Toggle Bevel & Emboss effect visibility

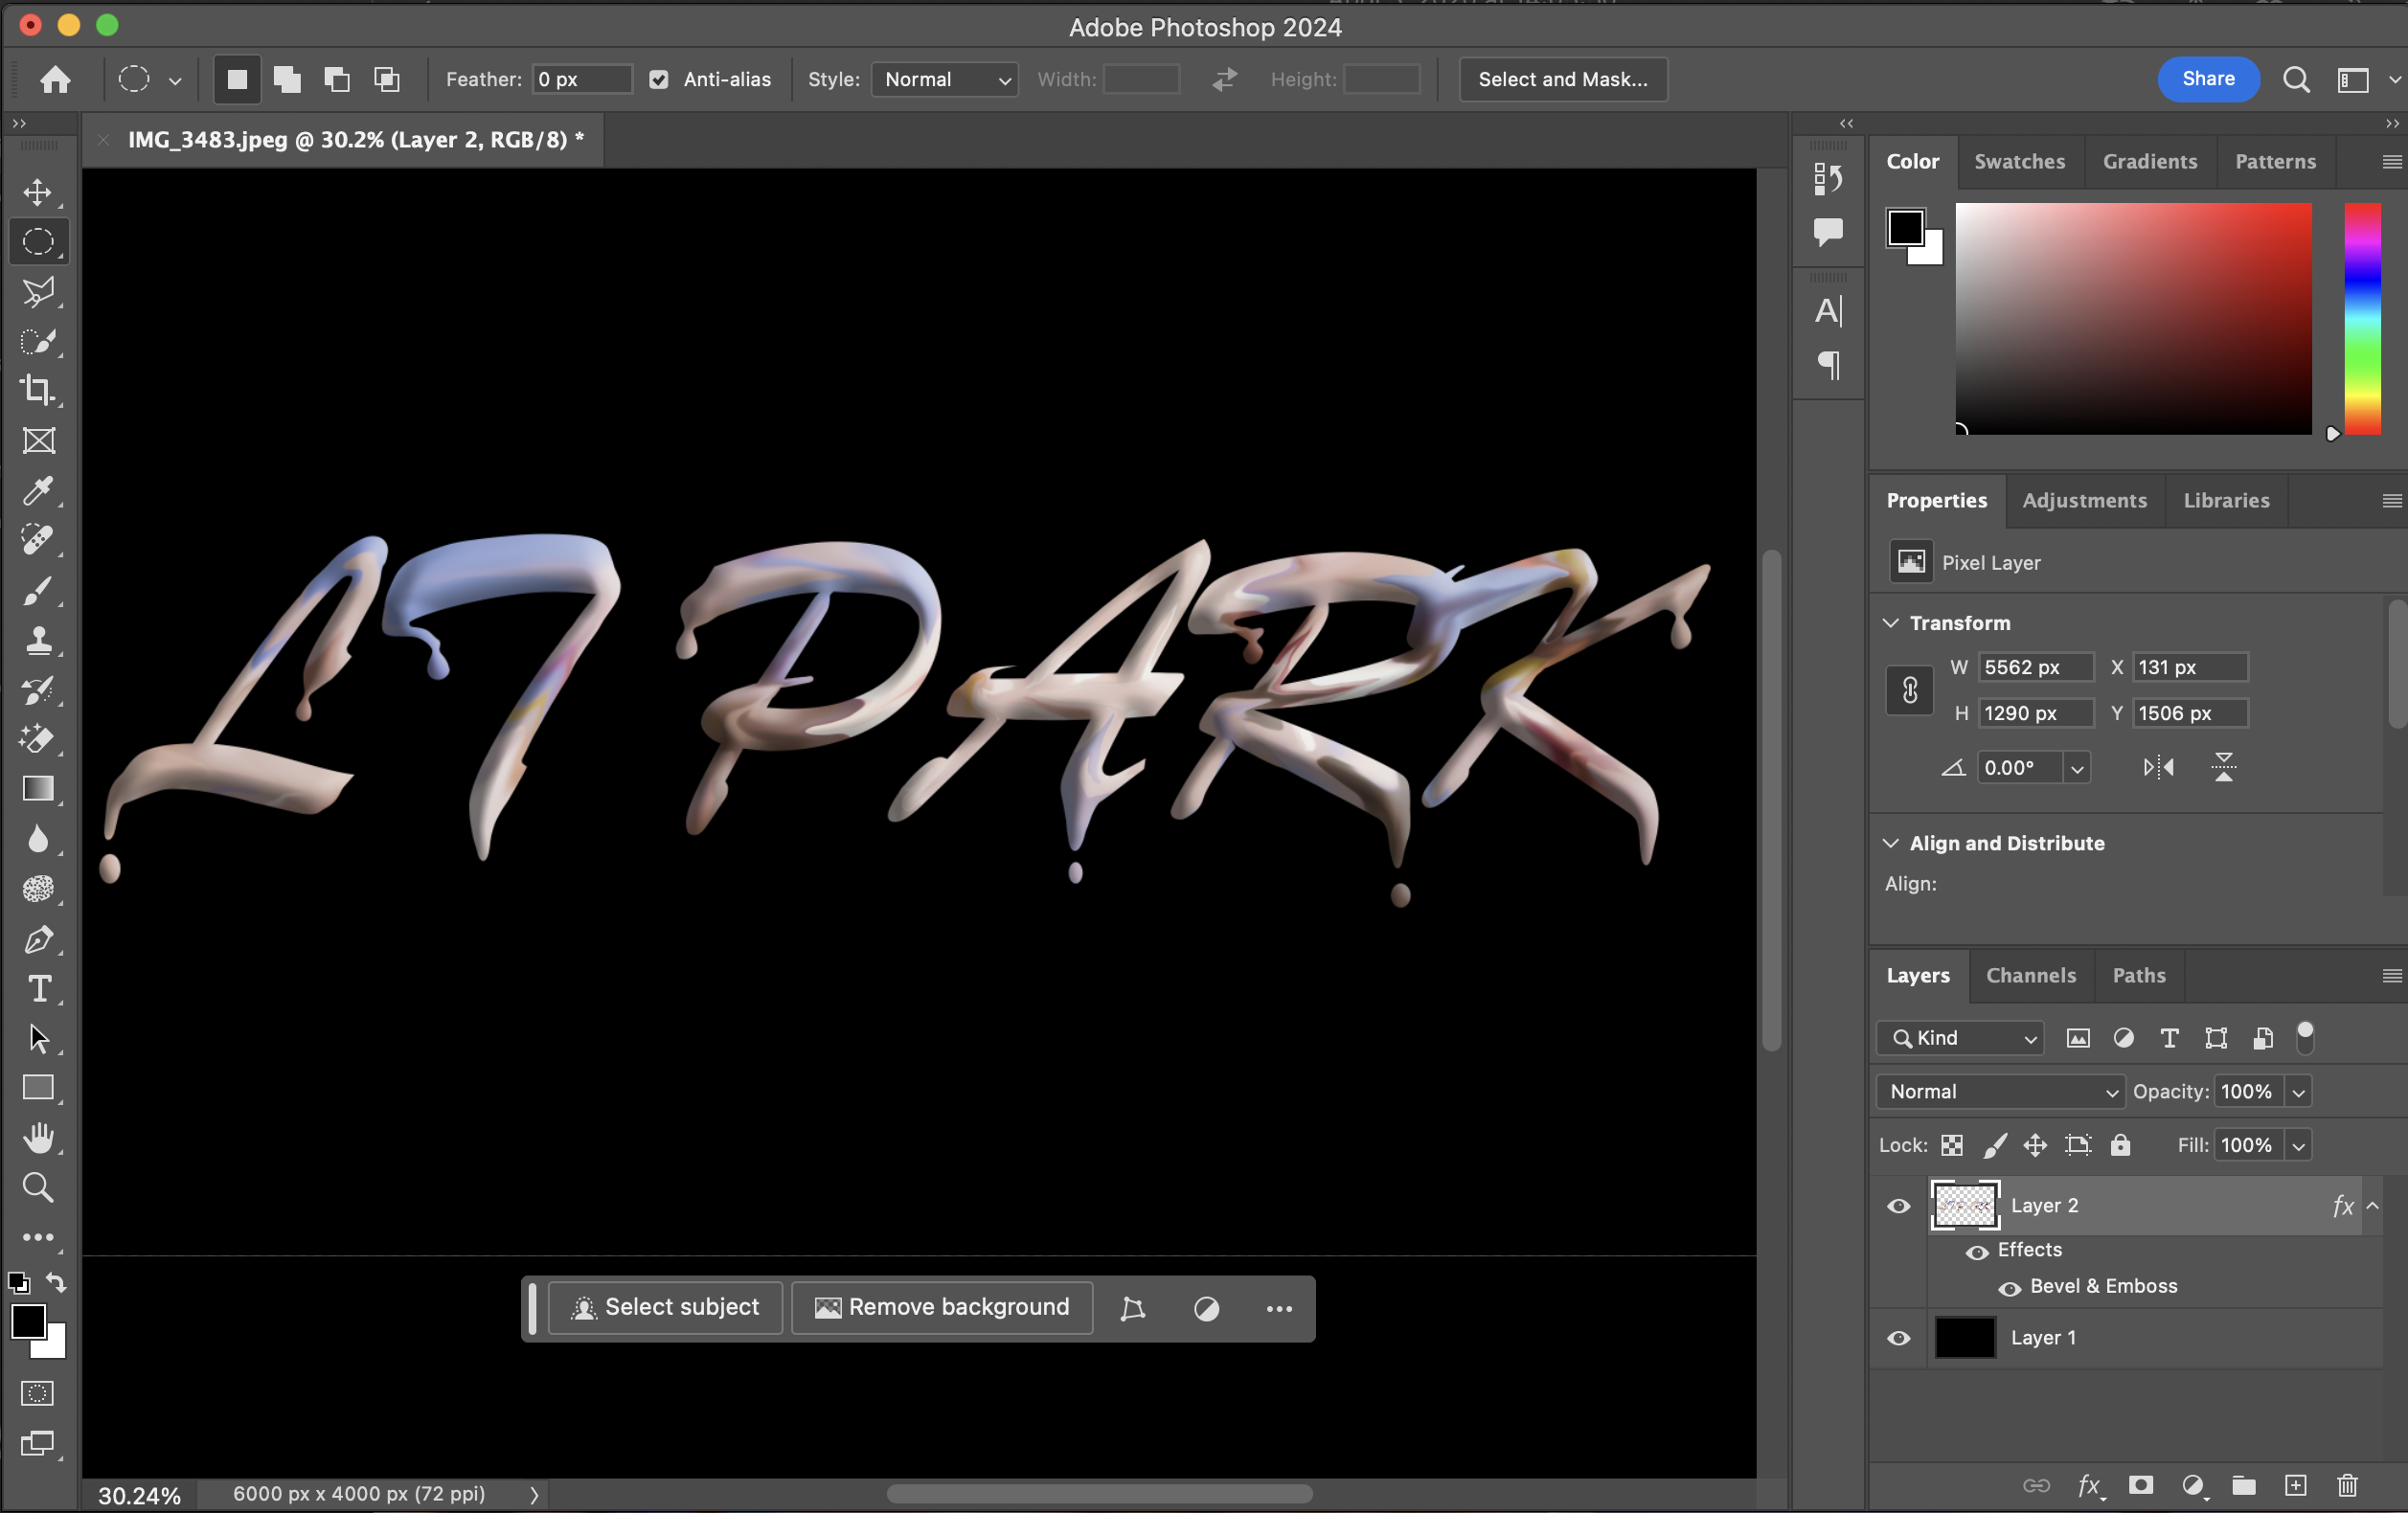click(x=2009, y=1288)
